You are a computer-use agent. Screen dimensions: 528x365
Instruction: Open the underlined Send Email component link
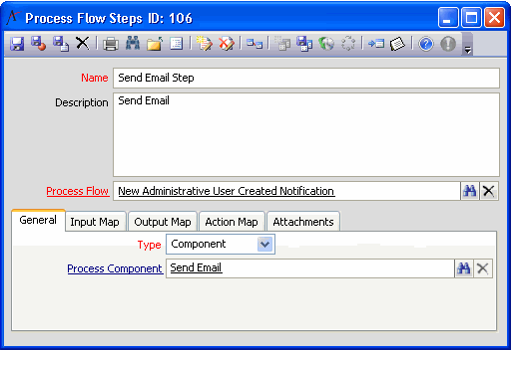(196, 268)
